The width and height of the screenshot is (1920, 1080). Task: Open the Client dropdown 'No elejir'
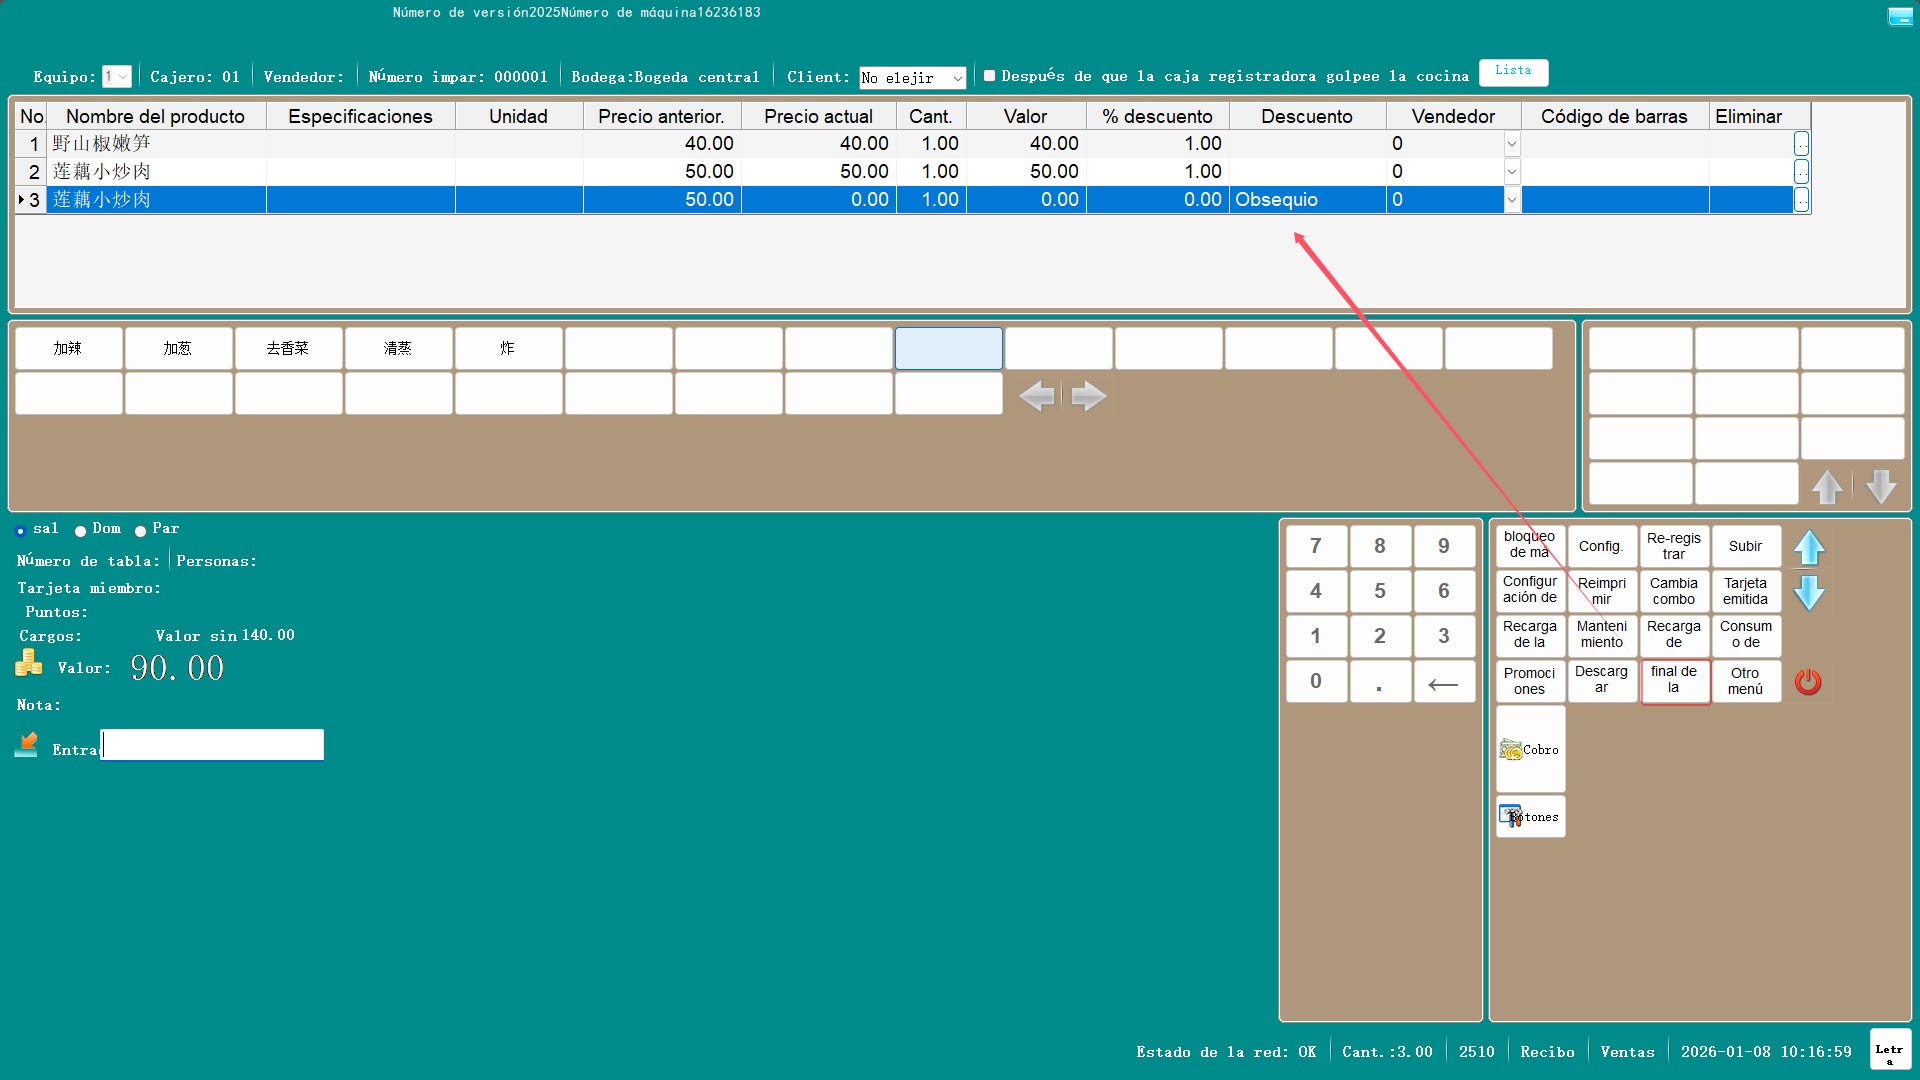tap(912, 78)
